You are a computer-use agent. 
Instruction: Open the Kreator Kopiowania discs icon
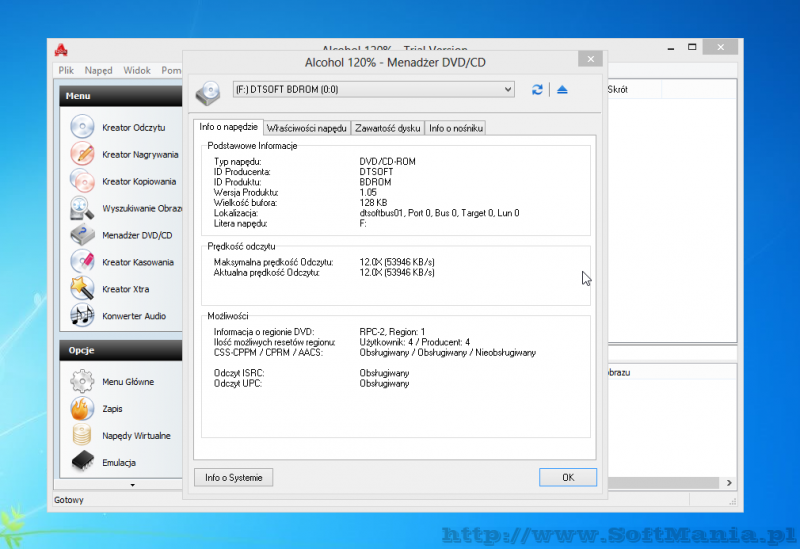coord(82,181)
